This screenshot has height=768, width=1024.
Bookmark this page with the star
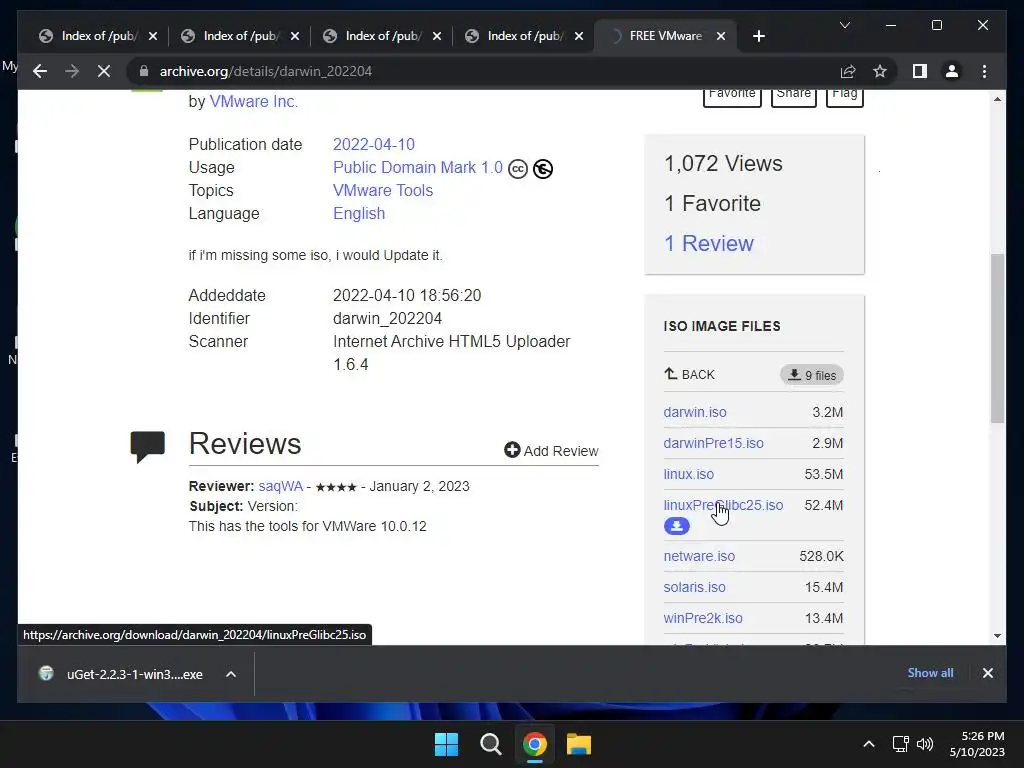click(880, 71)
